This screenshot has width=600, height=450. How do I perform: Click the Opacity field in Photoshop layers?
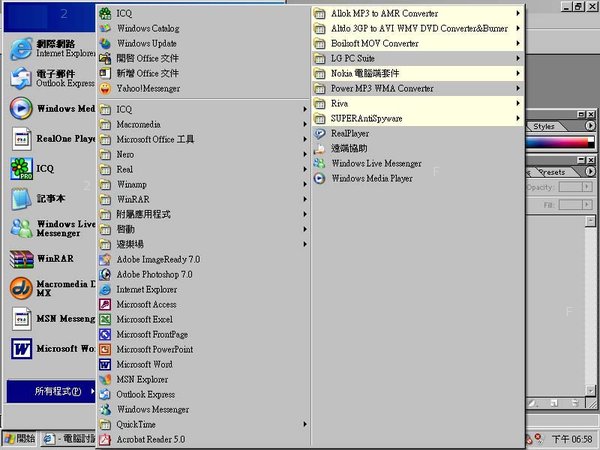(x=571, y=187)
